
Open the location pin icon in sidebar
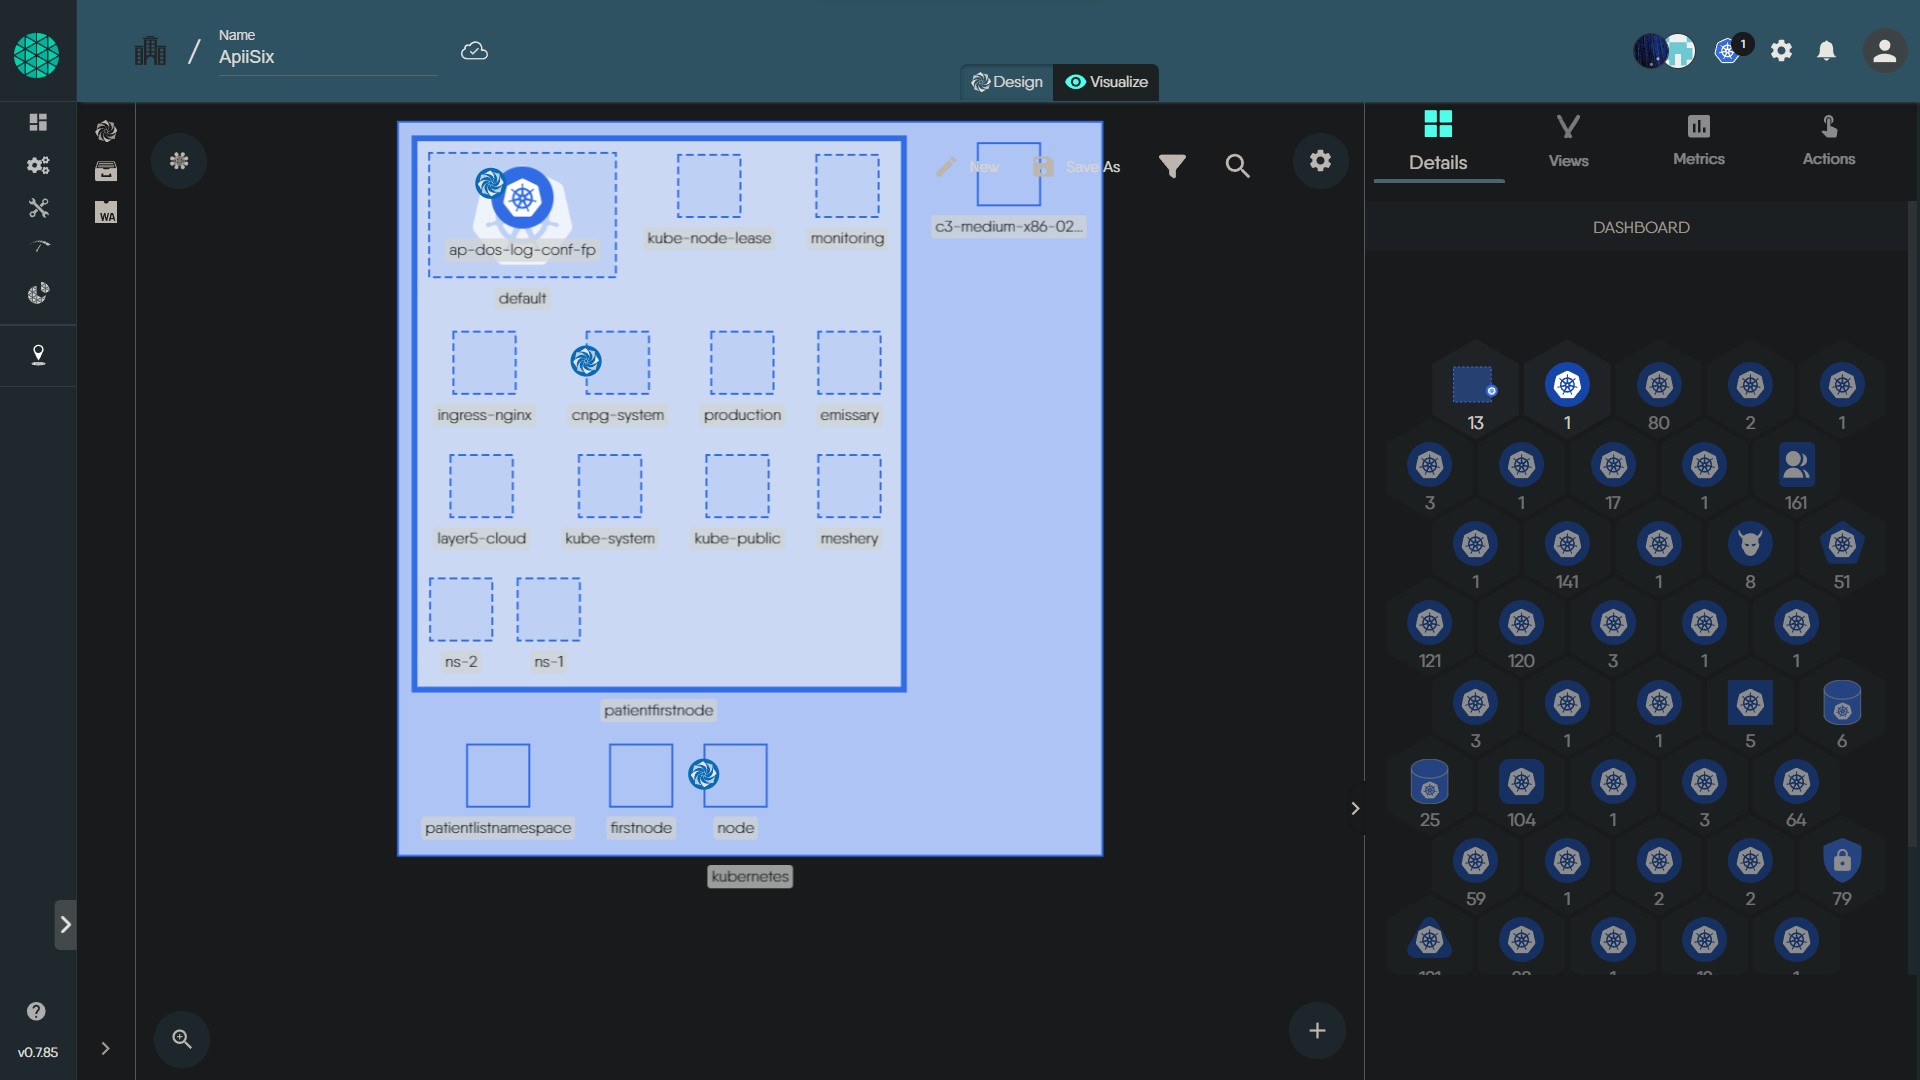(x=38, y=355)
